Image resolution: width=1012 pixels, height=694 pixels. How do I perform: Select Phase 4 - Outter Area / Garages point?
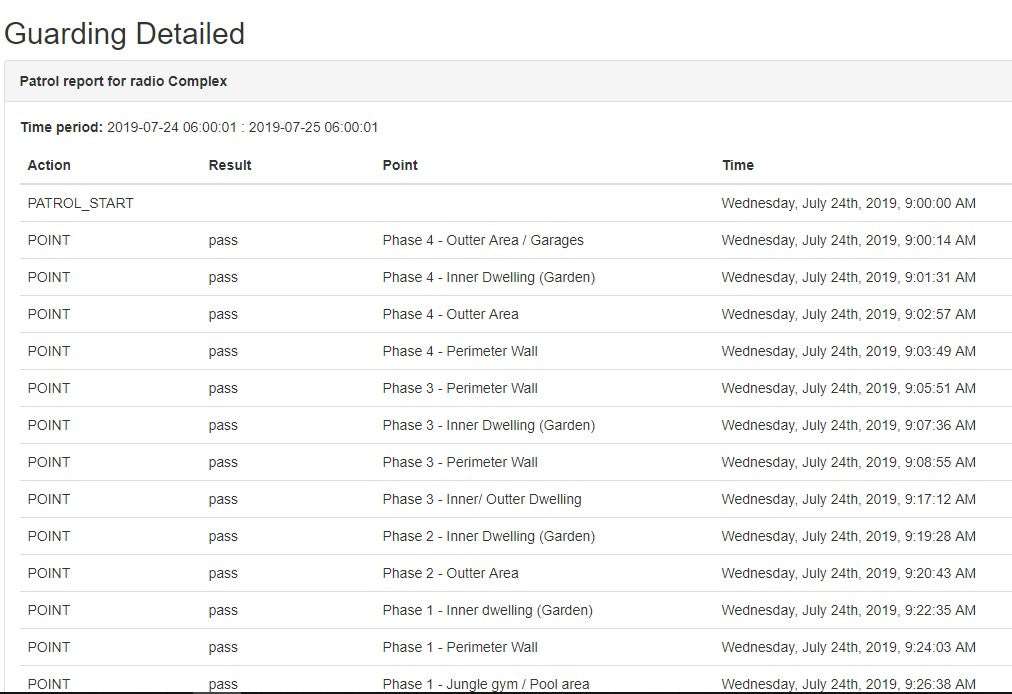coord(483,240)
